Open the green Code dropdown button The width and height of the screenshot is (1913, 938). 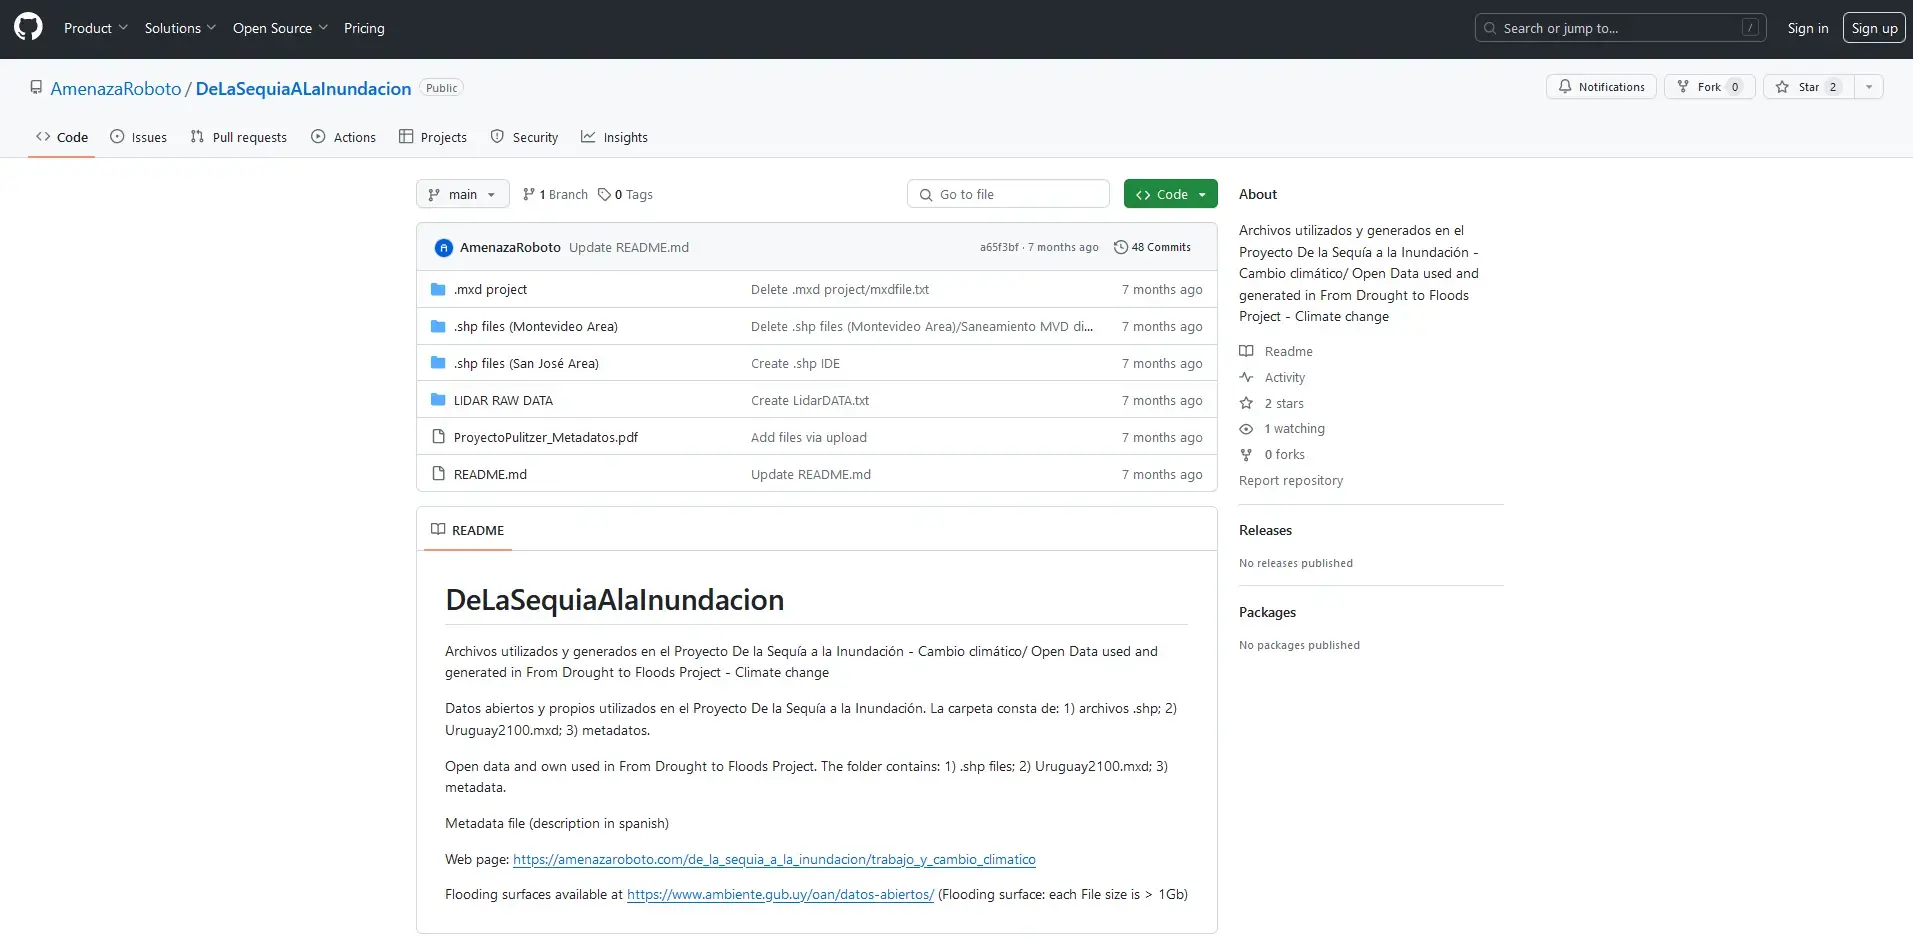tap(1170, 194)
